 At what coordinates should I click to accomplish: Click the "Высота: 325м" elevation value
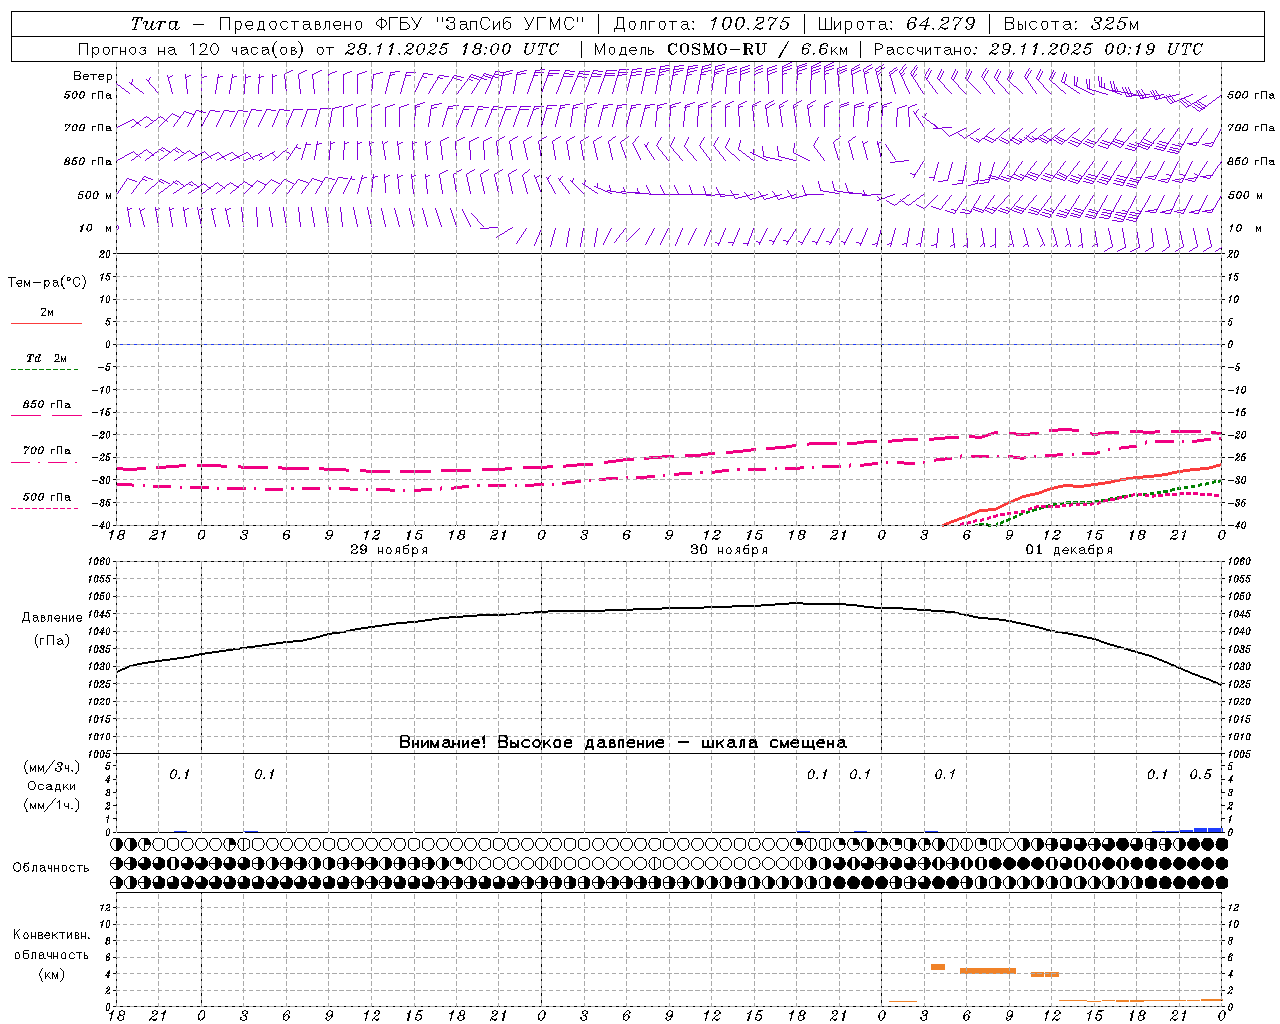tap(1071, 24)
